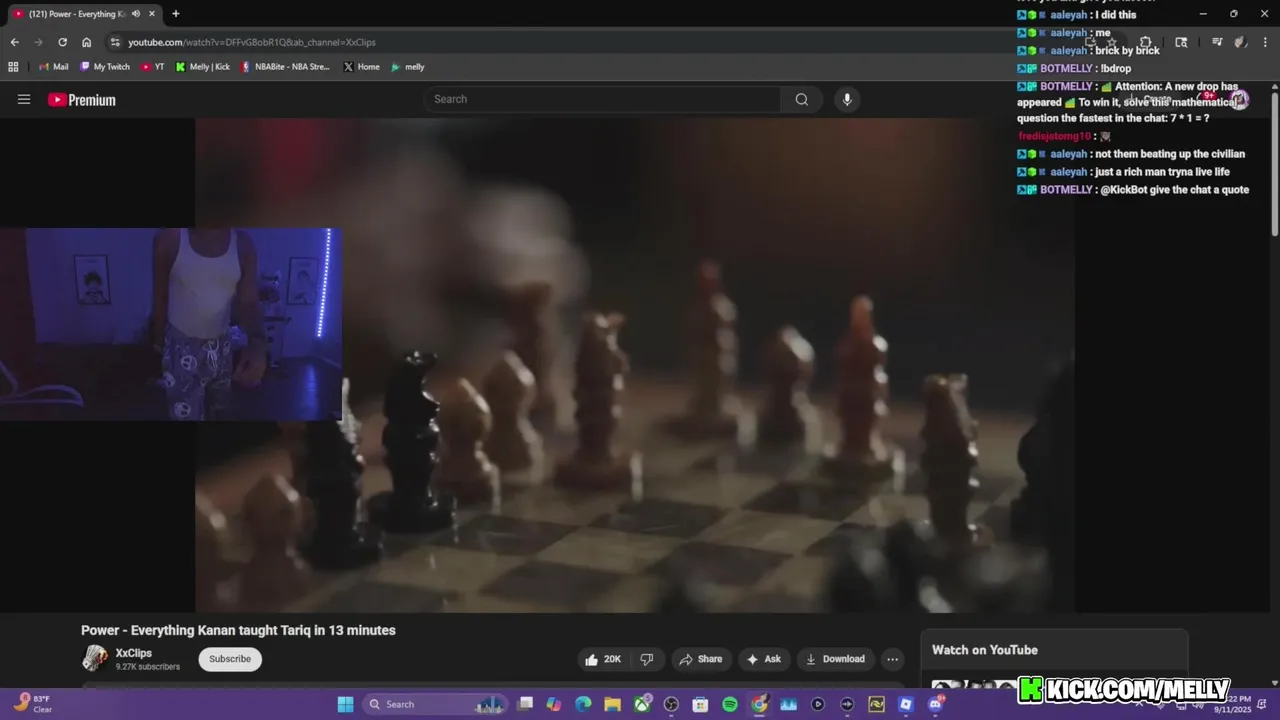
Task: Open the Chrome three-dot menu
Action: pyautogui.click(x=1266, y=42)
